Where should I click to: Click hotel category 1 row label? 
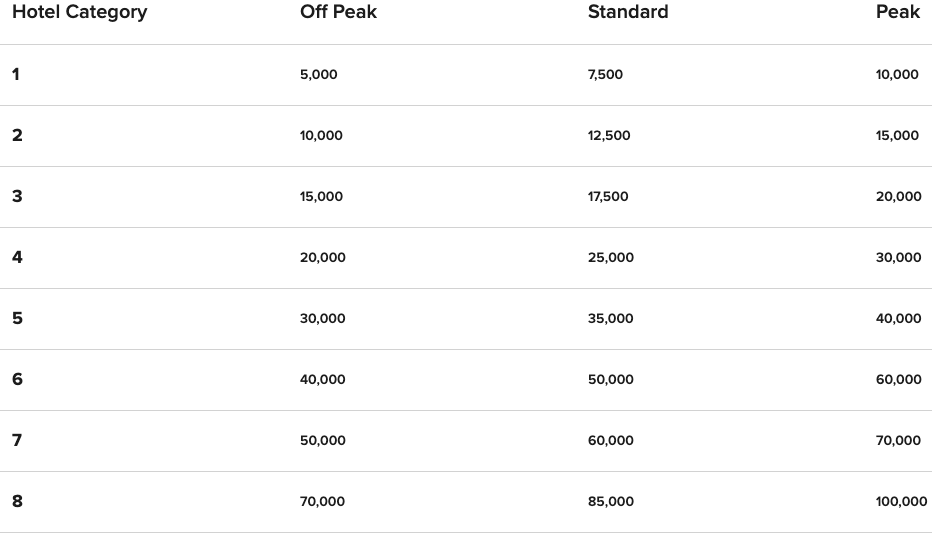(x=16, y=74)
